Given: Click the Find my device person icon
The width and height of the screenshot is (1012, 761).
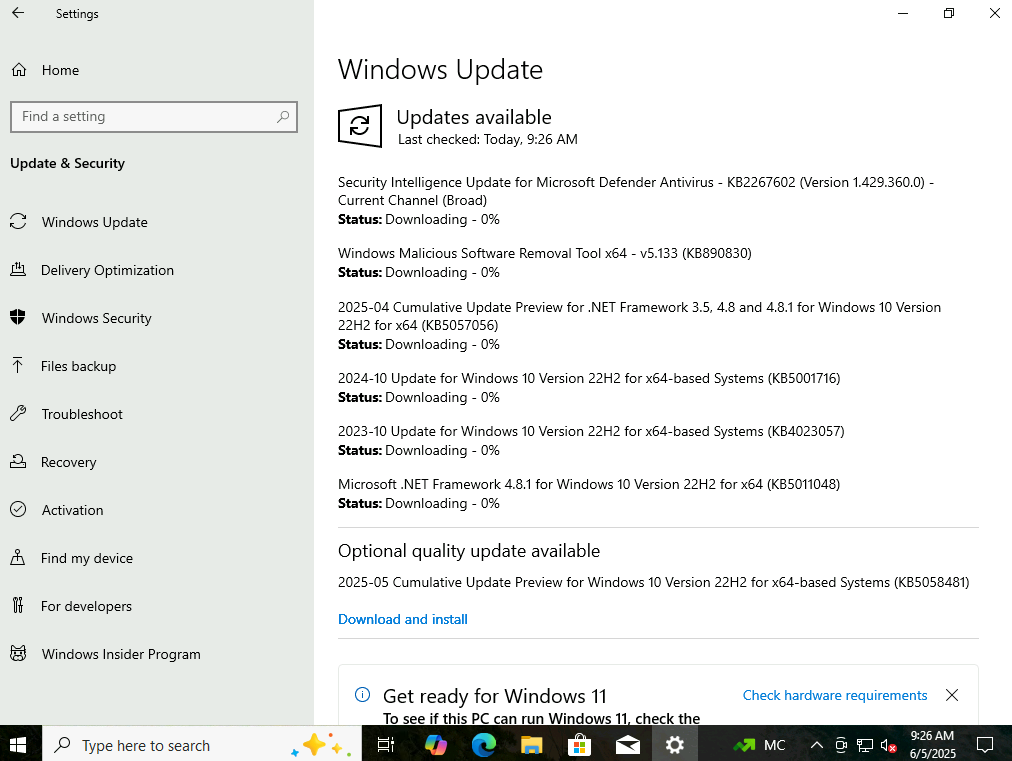Looking at the screenshot, I should click(x=18, y=557).
